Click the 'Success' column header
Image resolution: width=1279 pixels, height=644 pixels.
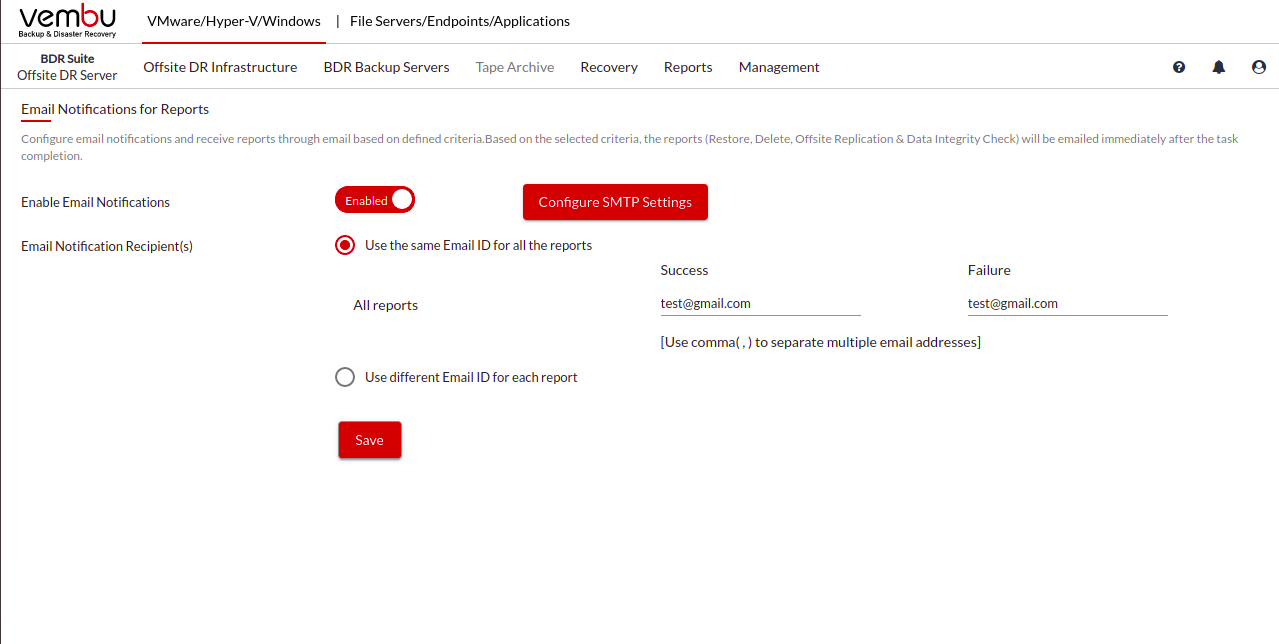684,270
